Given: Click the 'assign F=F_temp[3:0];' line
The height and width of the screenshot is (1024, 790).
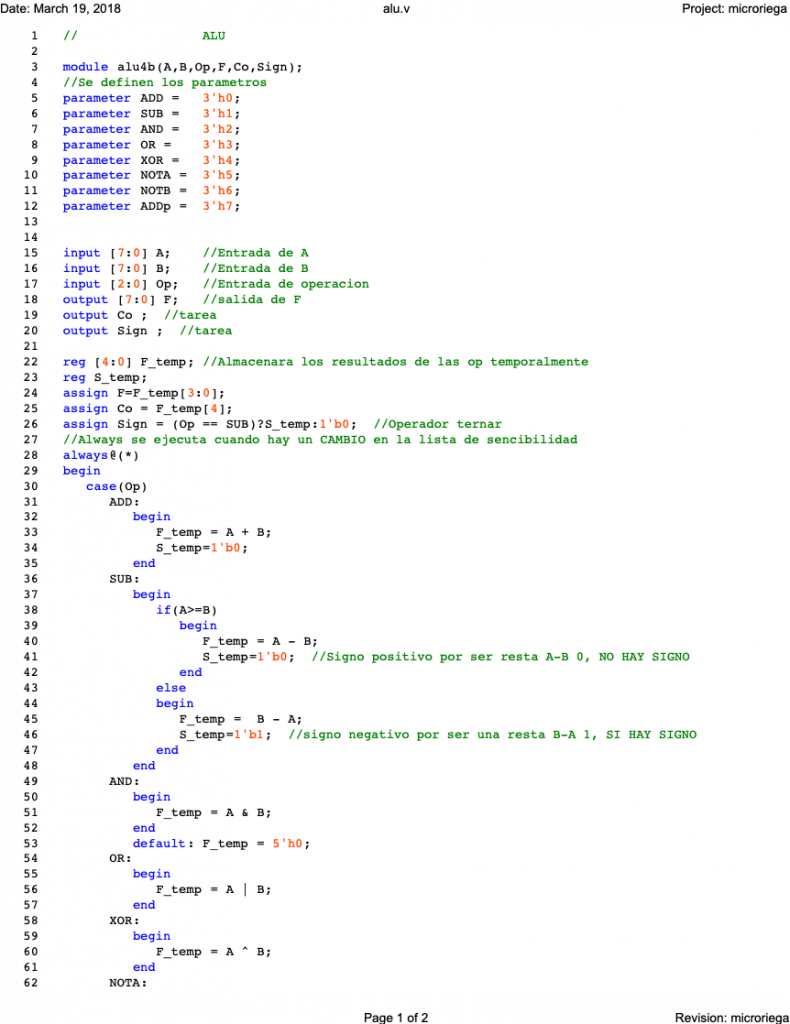Looking at the screenshot, I should [x=144, y=394].
